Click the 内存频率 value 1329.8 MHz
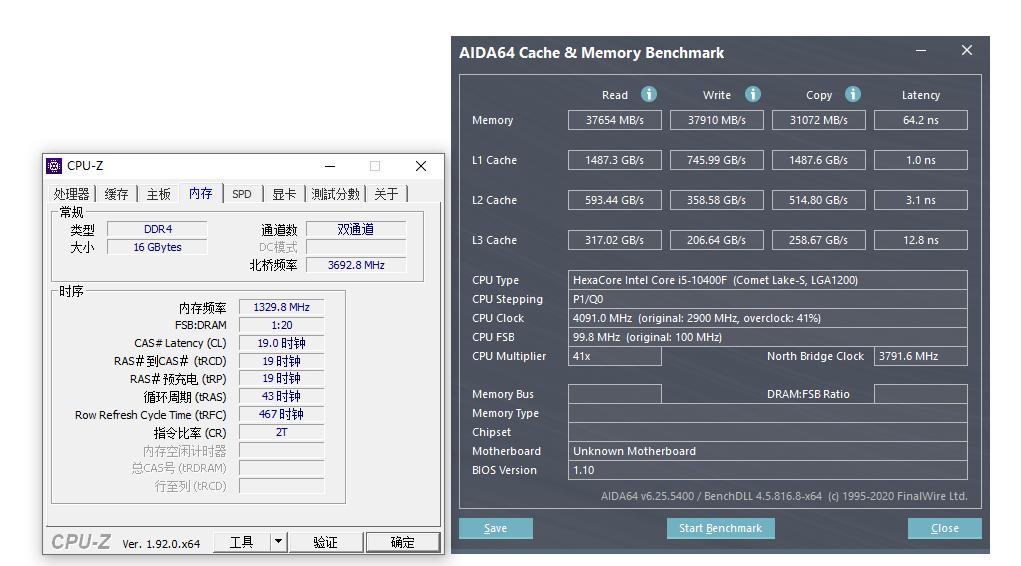The image size is (1021, 566). tap(281, 307)
